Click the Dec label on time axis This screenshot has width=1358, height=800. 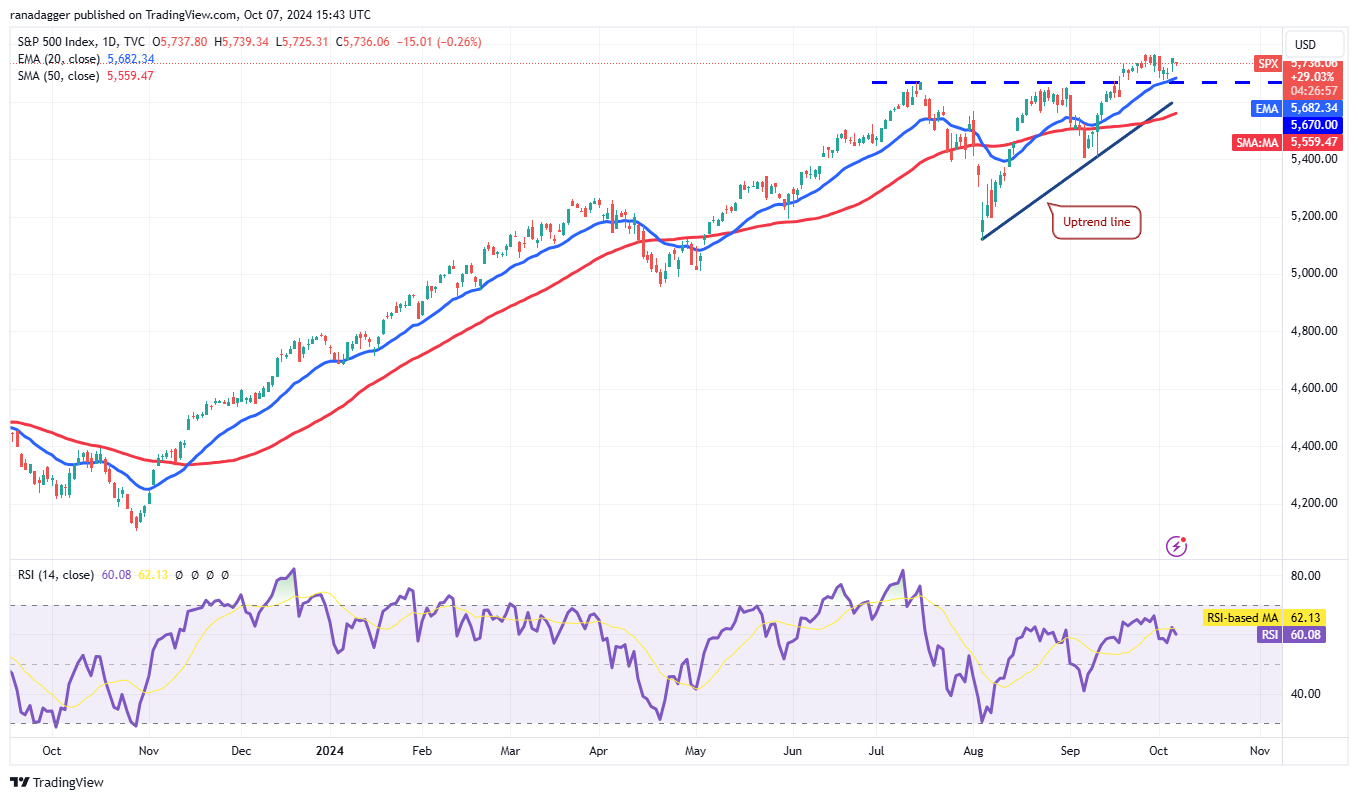(x=240, y=750)
